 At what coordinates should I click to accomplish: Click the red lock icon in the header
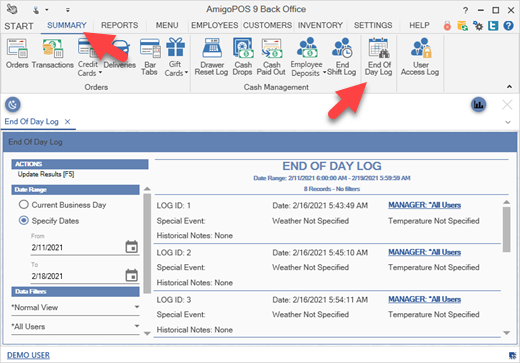[x=447, y=26]
